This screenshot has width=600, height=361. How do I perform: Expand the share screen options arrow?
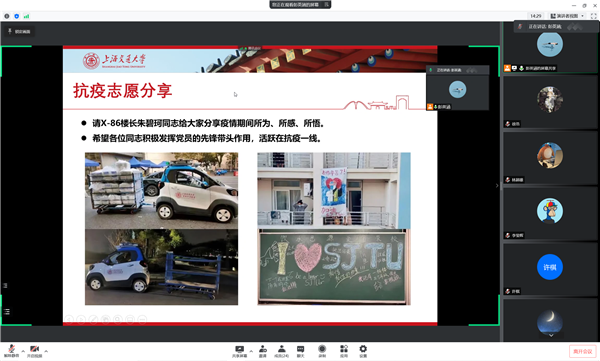251,351
